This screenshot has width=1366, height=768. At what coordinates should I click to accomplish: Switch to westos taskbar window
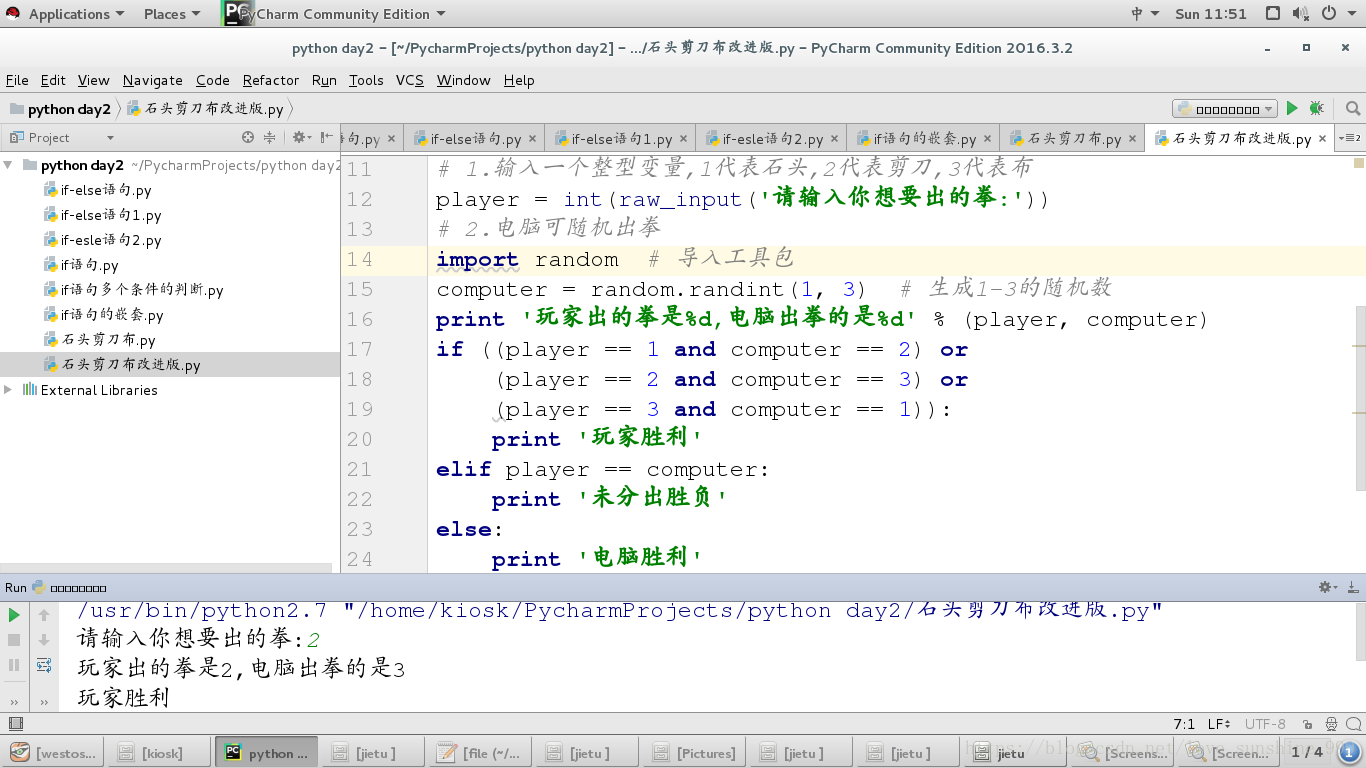(53, 753)
